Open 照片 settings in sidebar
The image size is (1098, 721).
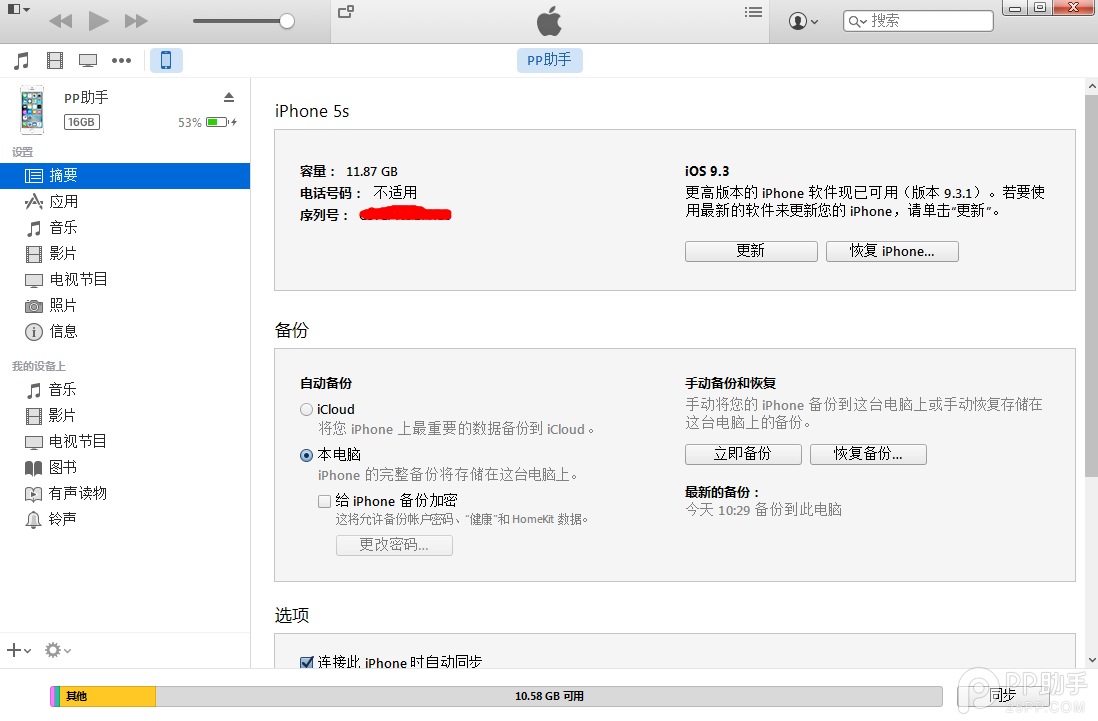pyautogui.click(x=63, y=305)
